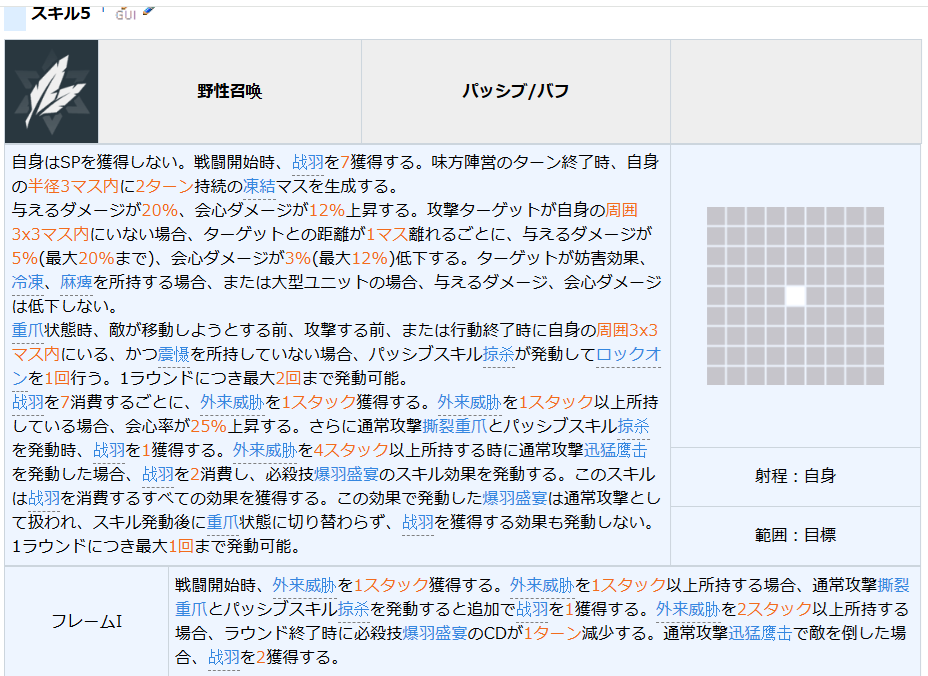Click the pencil edit icon beside the heading
The width and height of the screenshot is (928, 676).
coord(149,10)
